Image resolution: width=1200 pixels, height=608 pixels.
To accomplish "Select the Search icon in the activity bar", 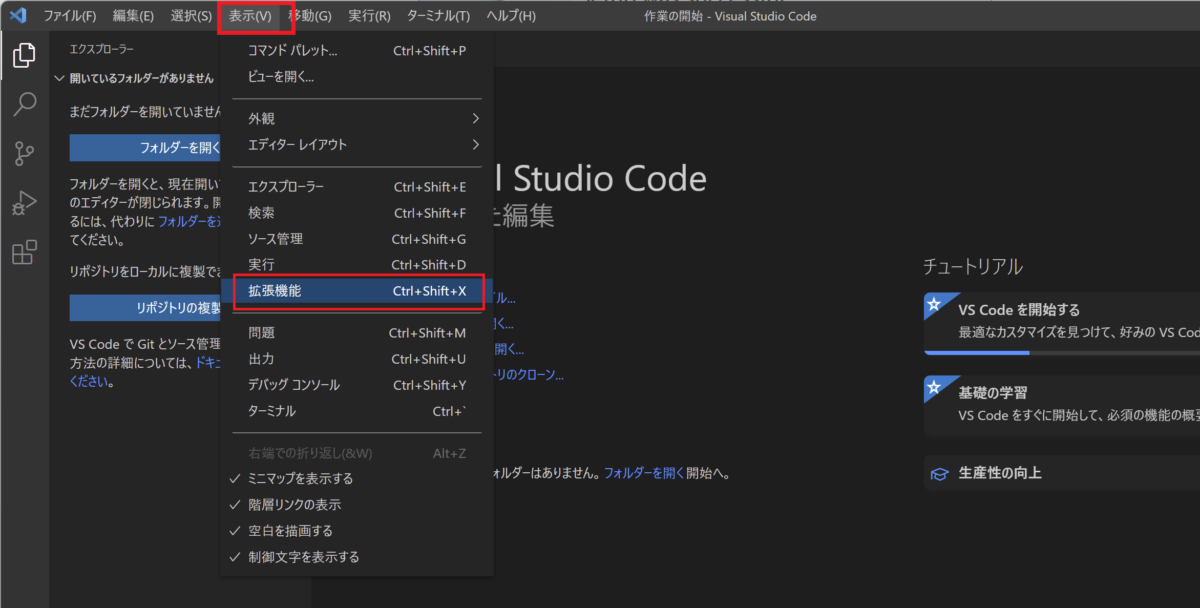I will tap(22, 104).
